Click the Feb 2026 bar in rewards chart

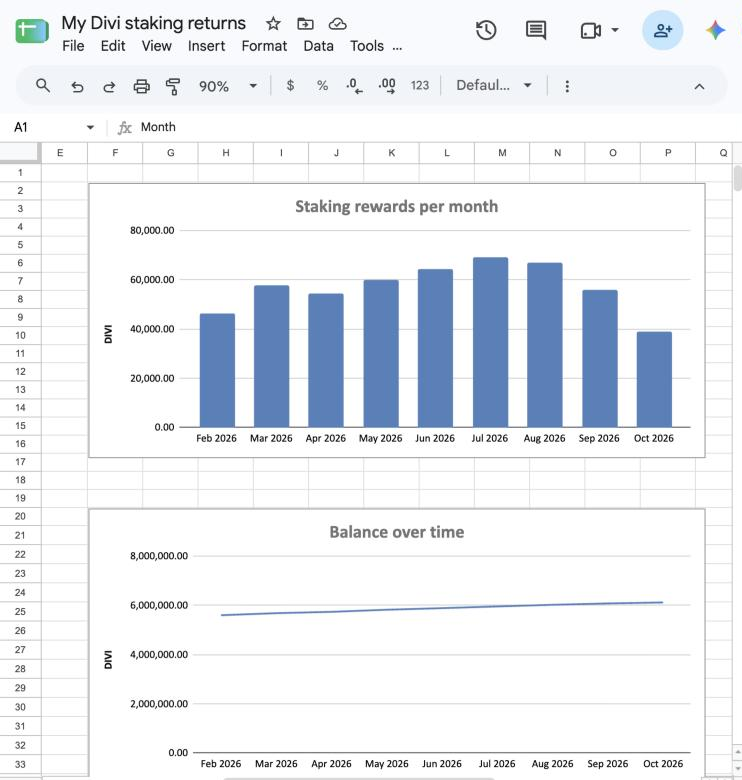coord(217,370)
